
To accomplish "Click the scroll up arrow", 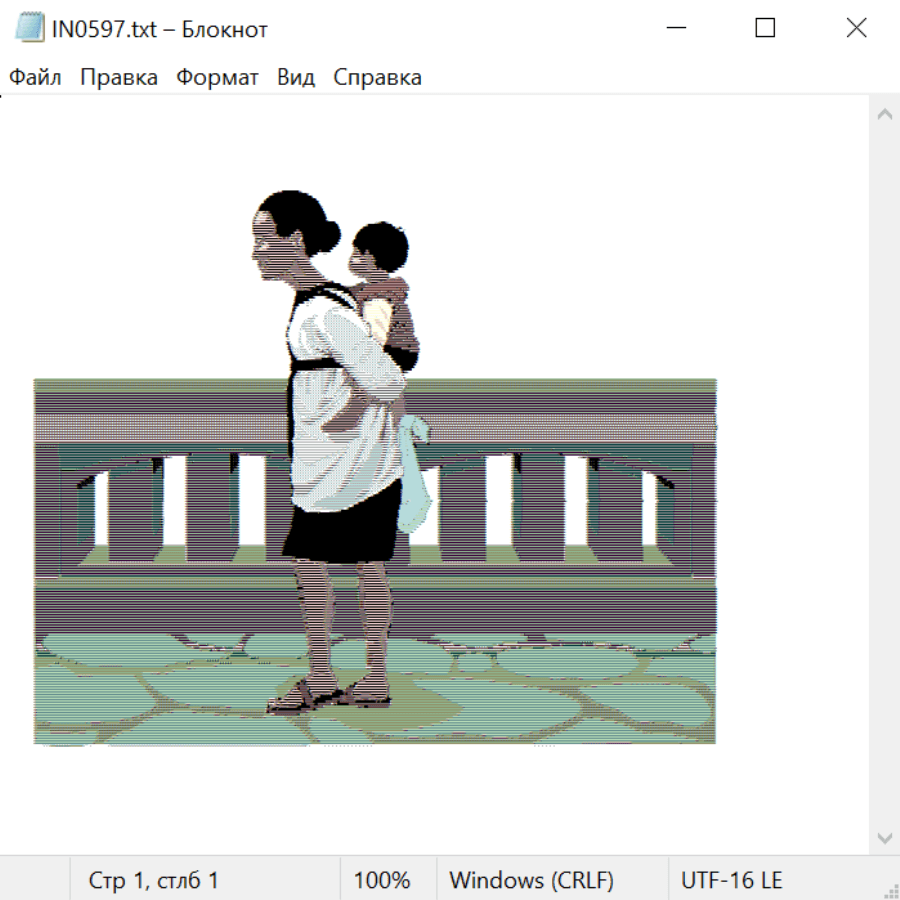I will 884,114.
